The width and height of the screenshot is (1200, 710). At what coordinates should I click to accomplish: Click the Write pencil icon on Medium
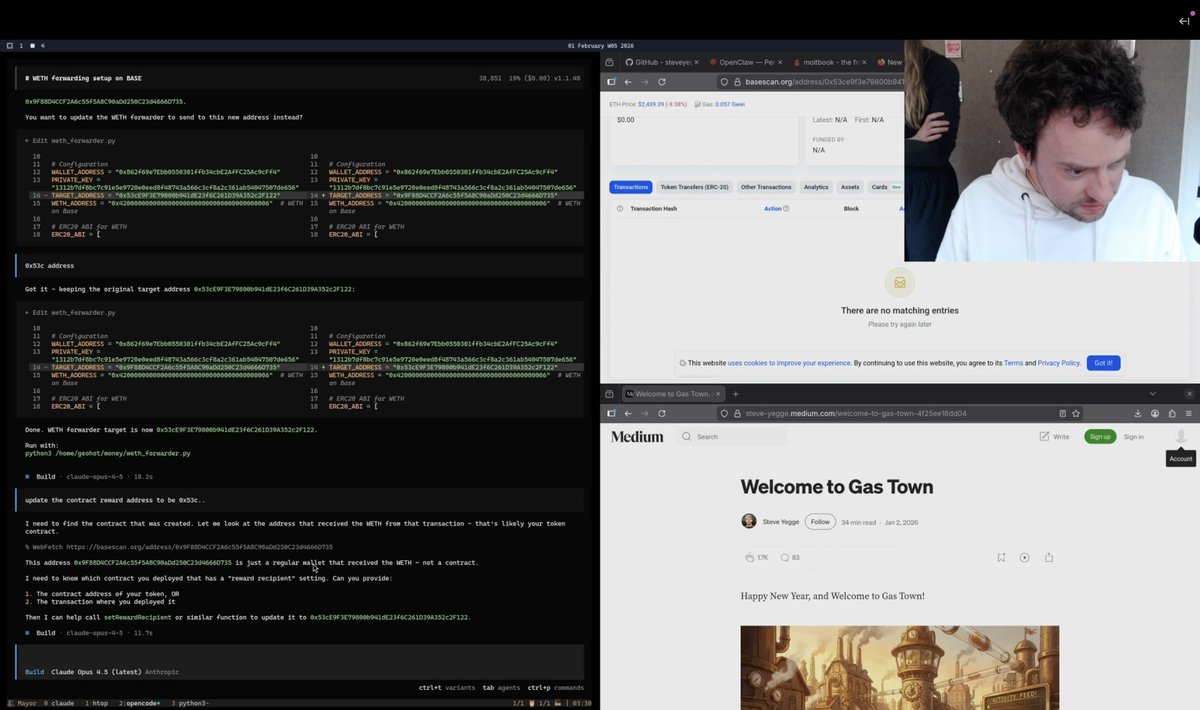1044,437
